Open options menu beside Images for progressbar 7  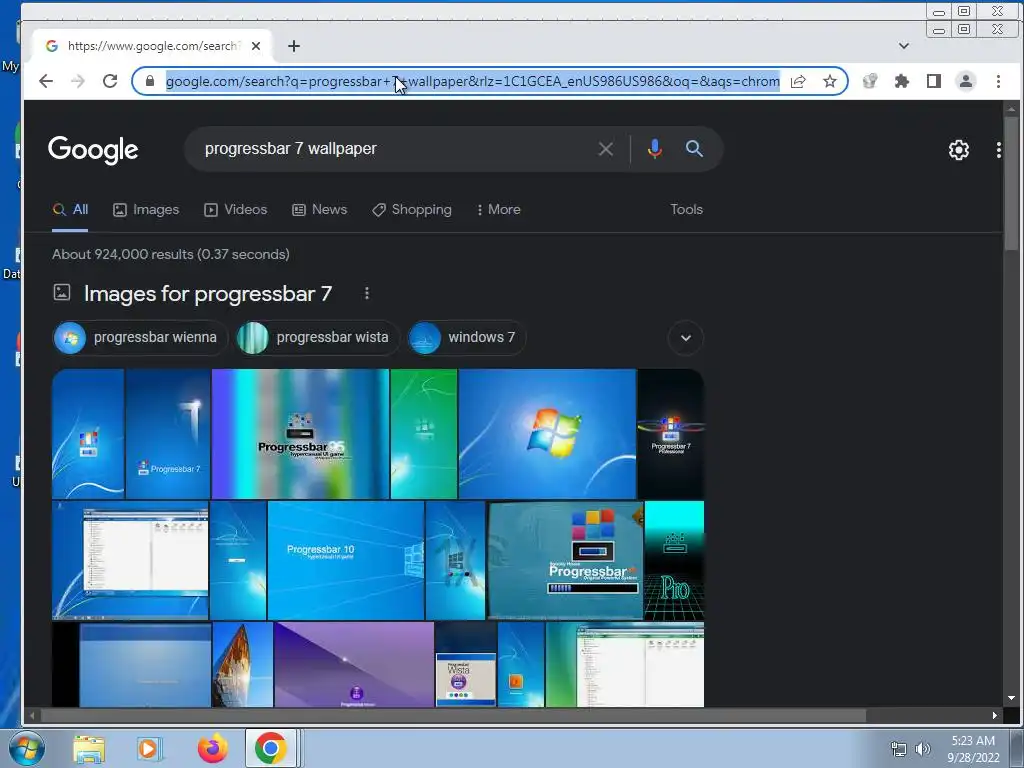tap(367, 293)
